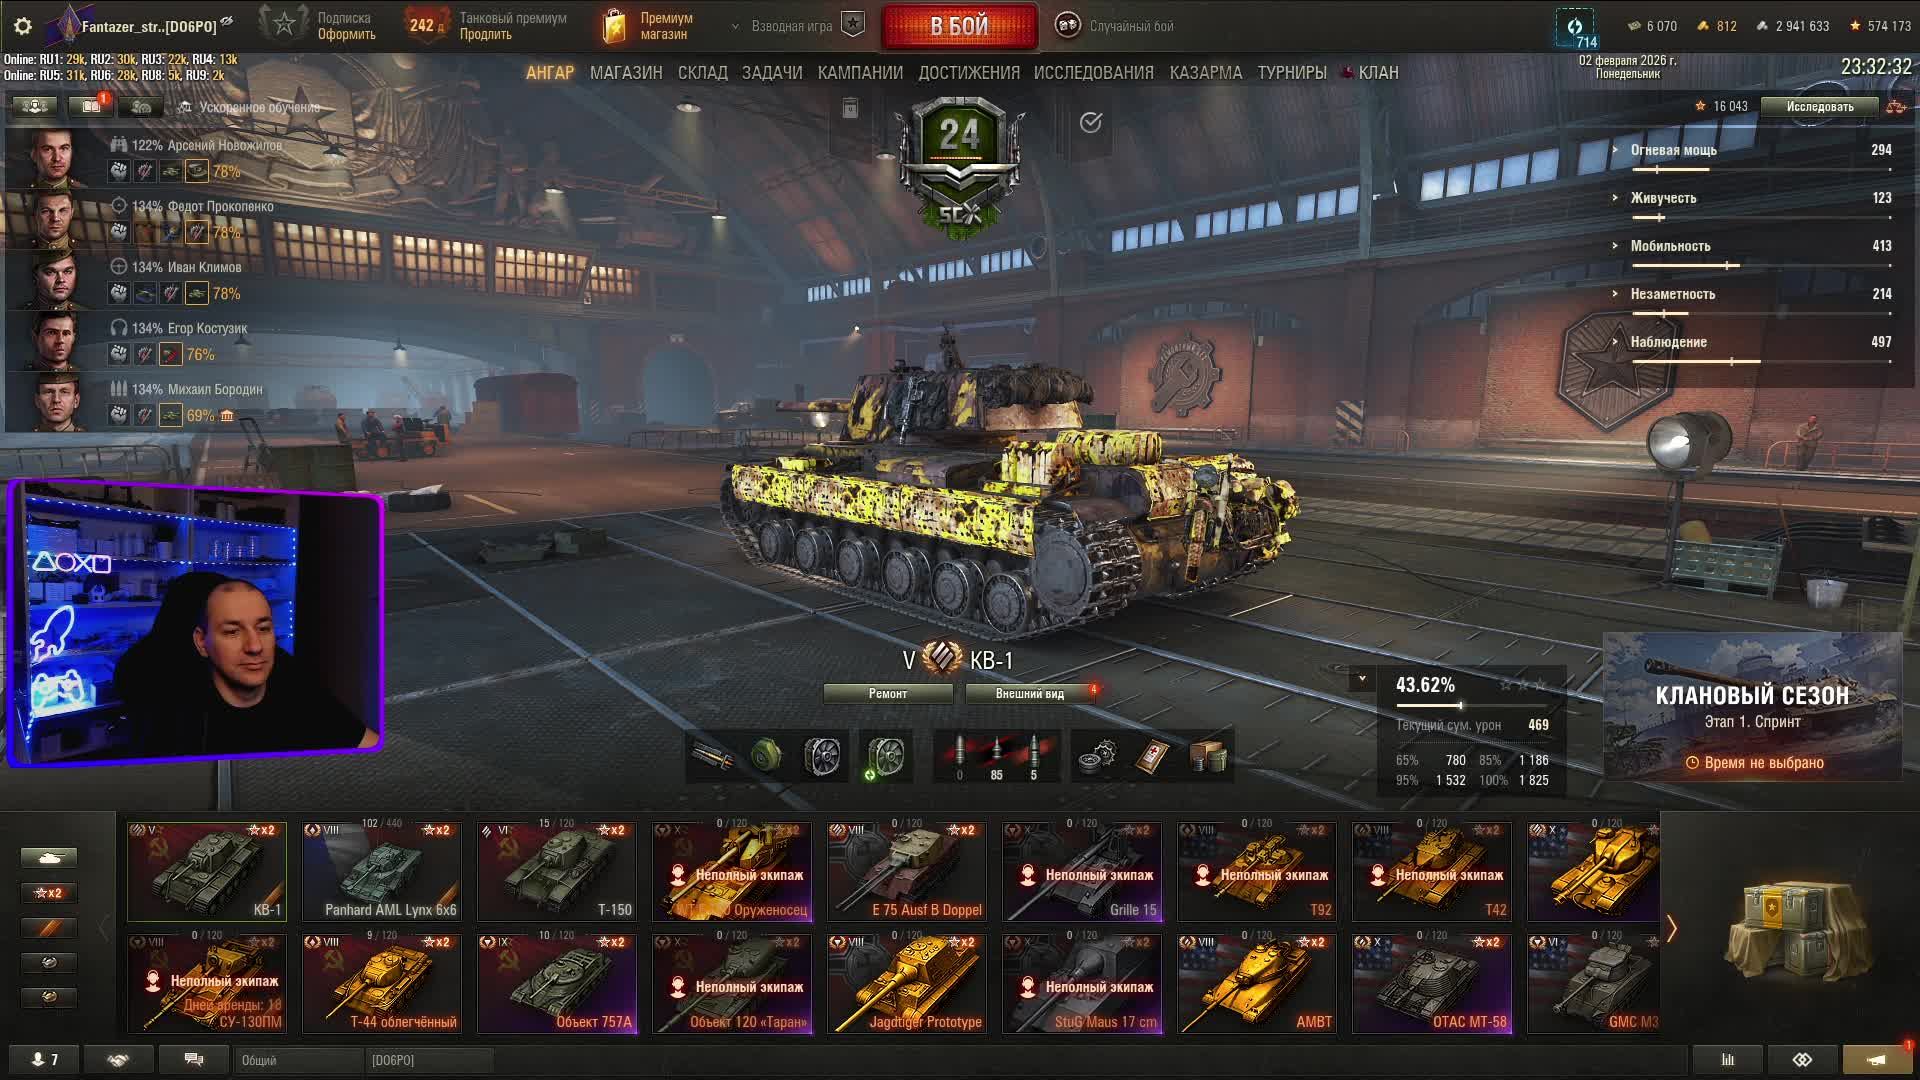The image size is (1920, 1080).
Task: Select the T-150 tank in carousel
Action: click(x=557, y=871)
